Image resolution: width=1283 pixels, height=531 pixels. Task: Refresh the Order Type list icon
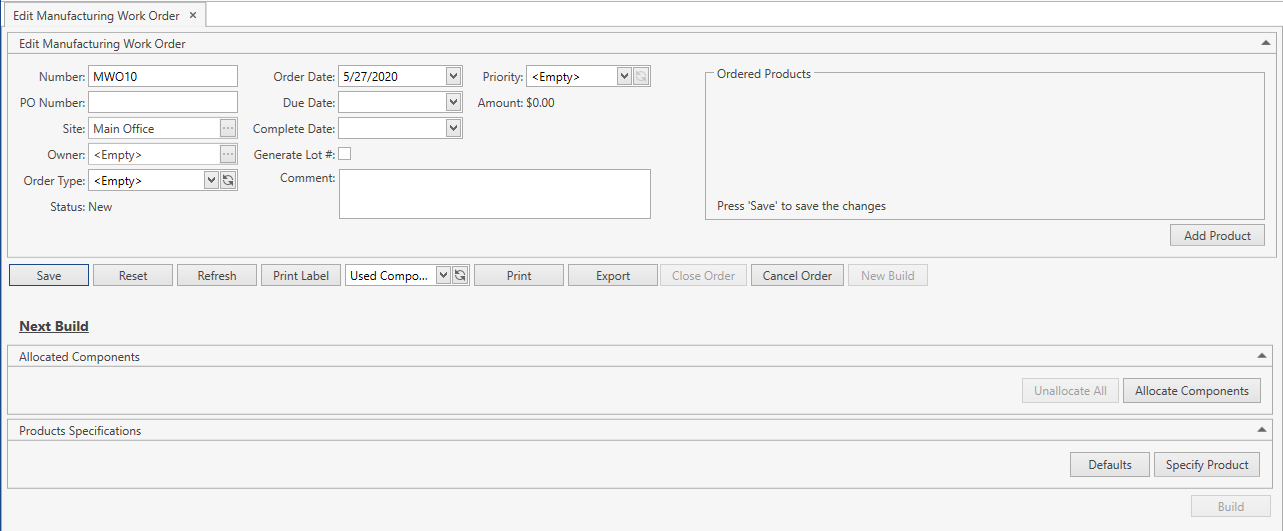[228, 180]
